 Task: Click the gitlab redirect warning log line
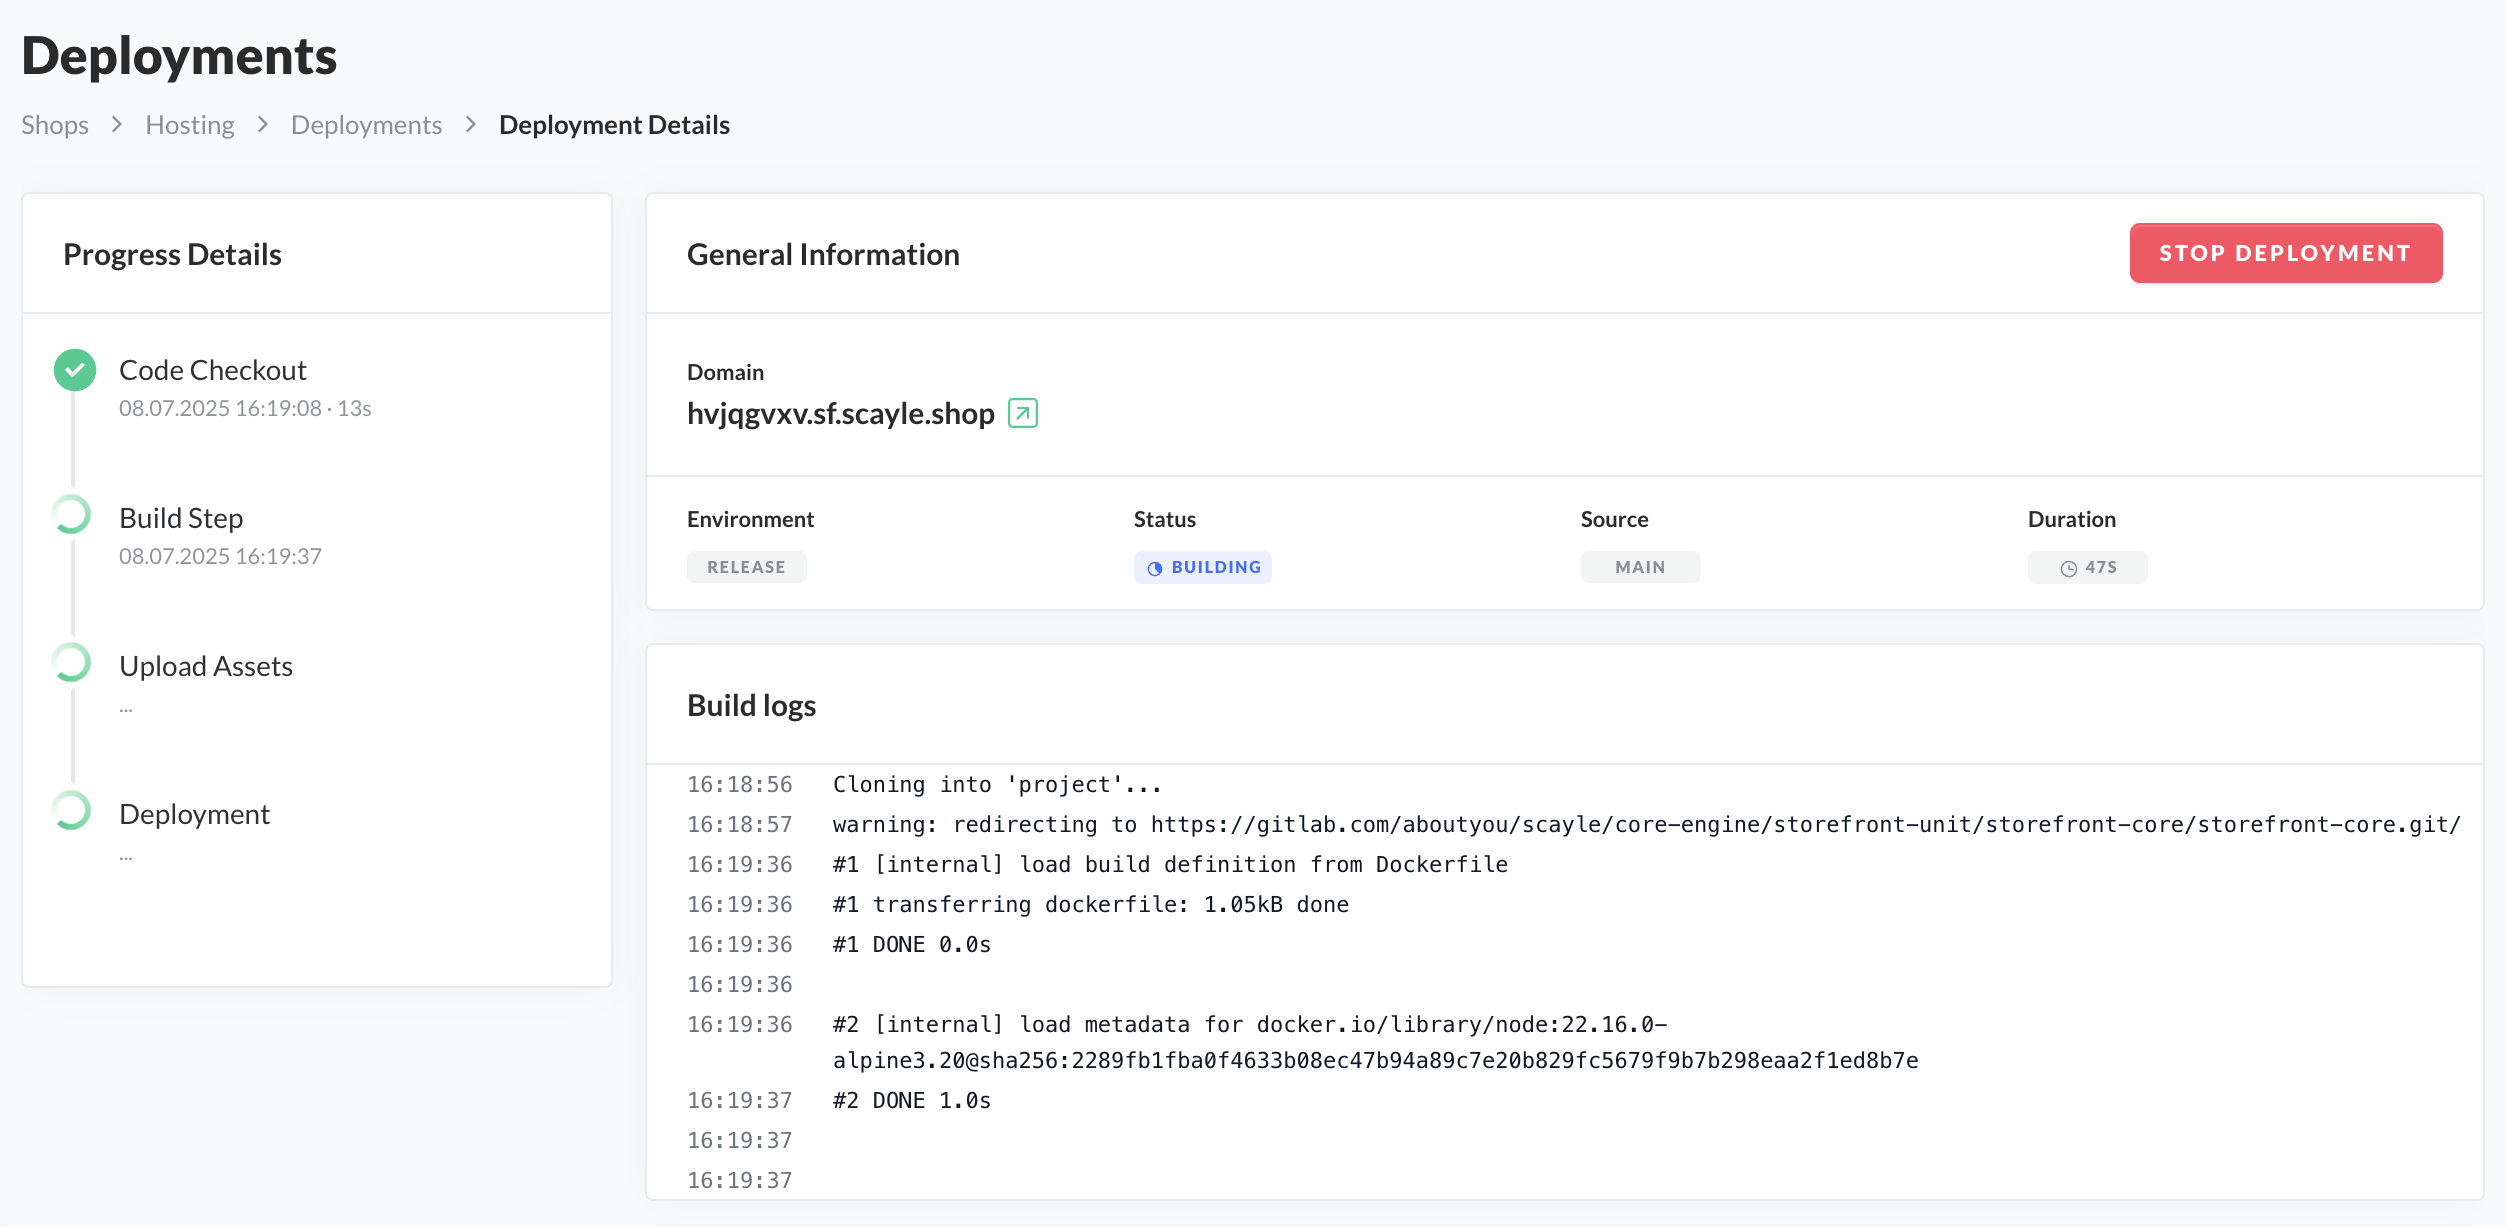click(1645, 825)
